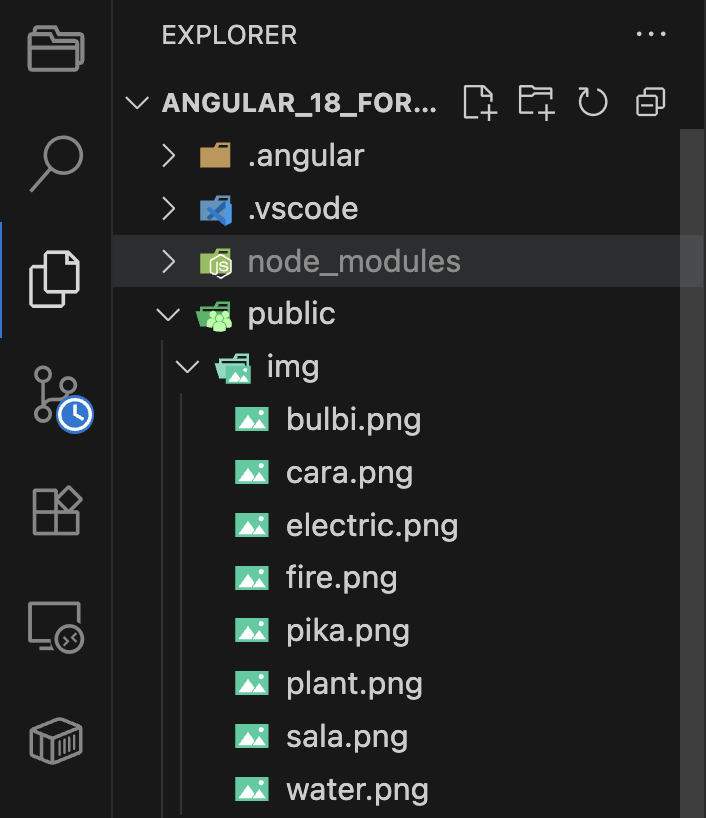Open the Explorer Views and More Actions menu
The width and height of the screenshot is (706, 818).
650,35
